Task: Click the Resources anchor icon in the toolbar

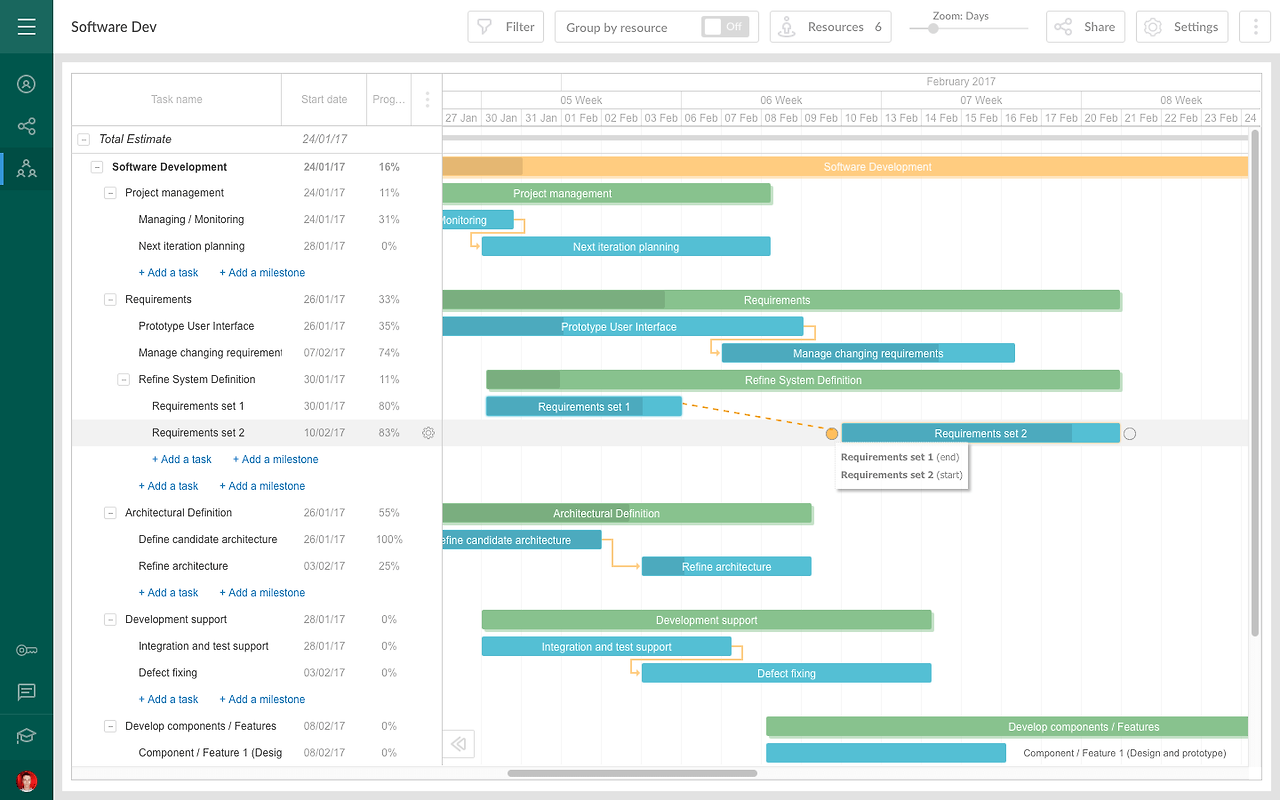Action: (789, 26)
